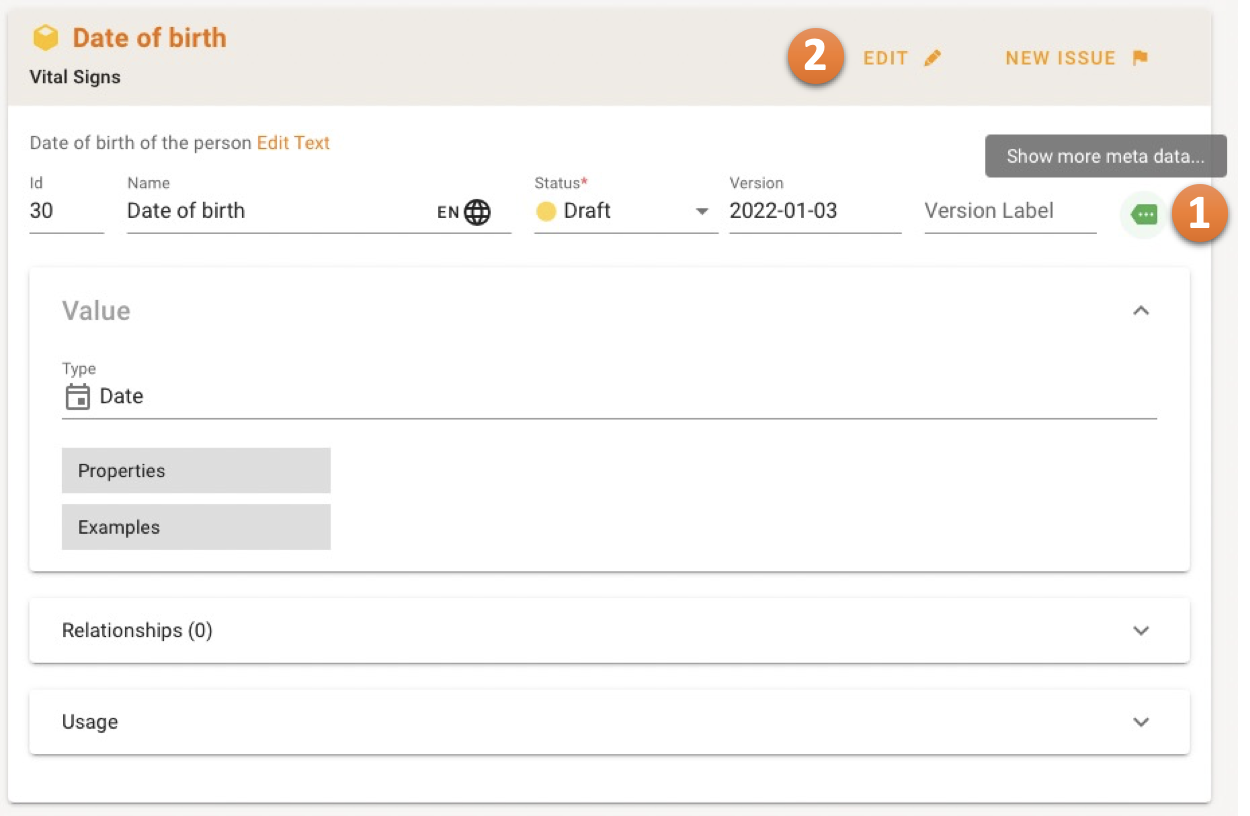Expand the Usage panel
Viewport: 1250px width, 816px height.
coord(1141,722)
